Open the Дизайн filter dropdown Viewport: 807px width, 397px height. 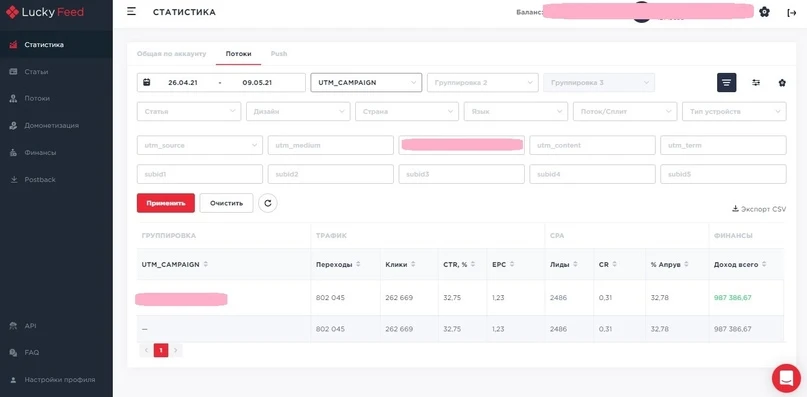298,111
